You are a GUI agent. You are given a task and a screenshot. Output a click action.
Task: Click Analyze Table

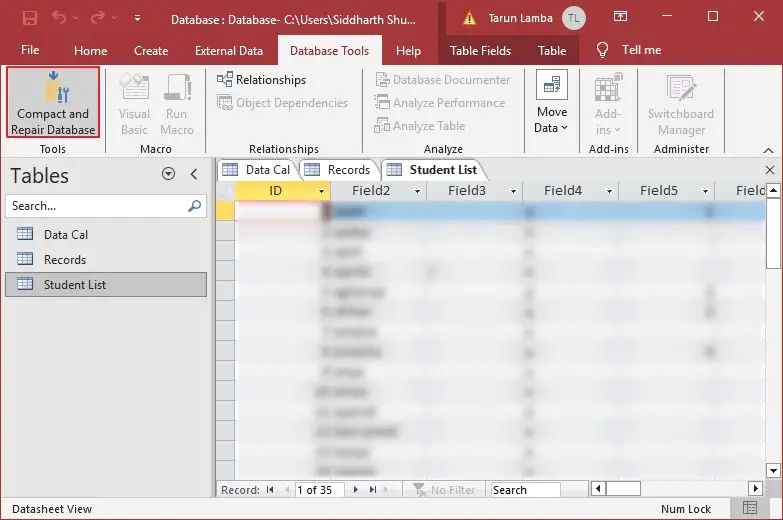point(420,126)
